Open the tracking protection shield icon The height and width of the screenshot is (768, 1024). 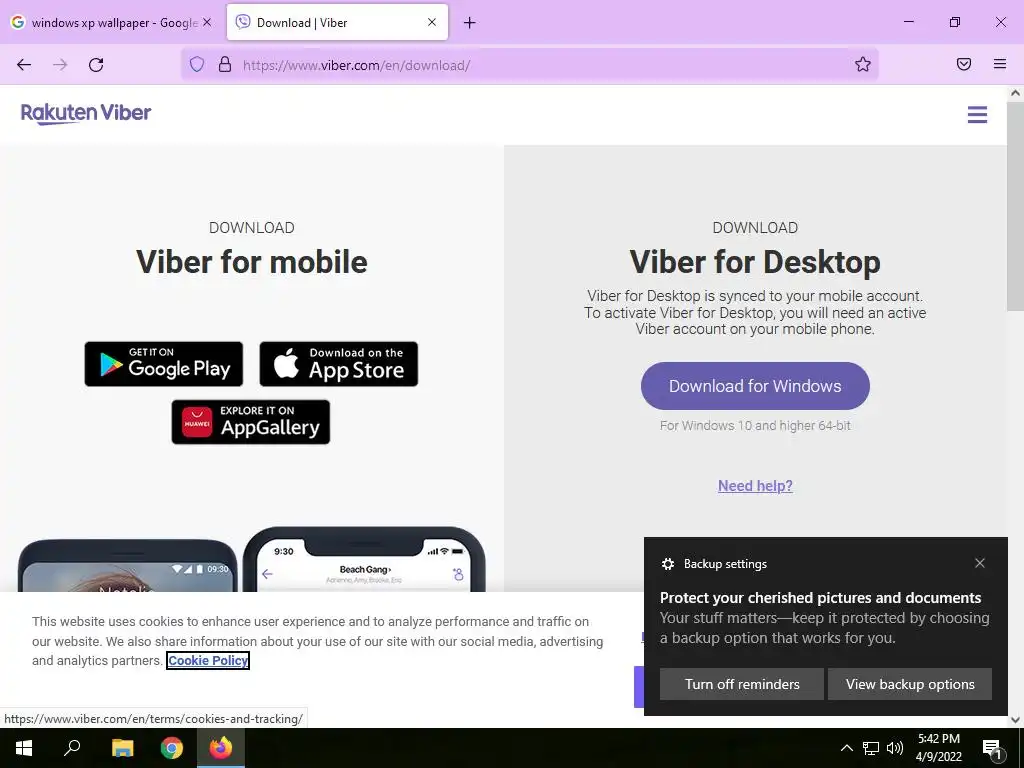tap(197, 64)
